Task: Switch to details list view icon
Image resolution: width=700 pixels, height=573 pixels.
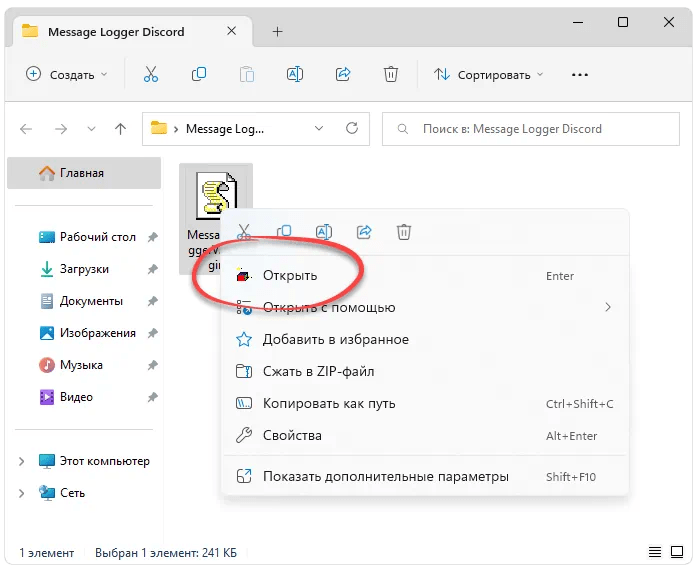Action: 655,552
